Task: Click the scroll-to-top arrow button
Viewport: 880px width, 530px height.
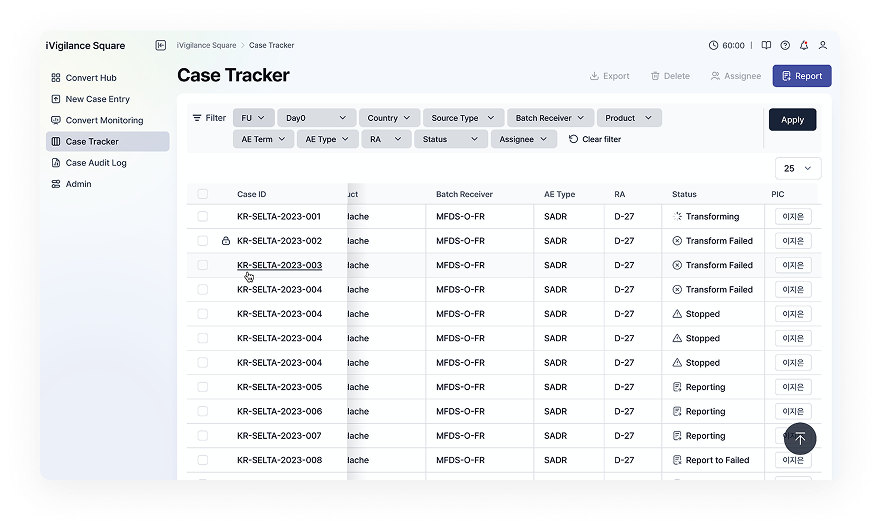Action: (x=800, y=439)
